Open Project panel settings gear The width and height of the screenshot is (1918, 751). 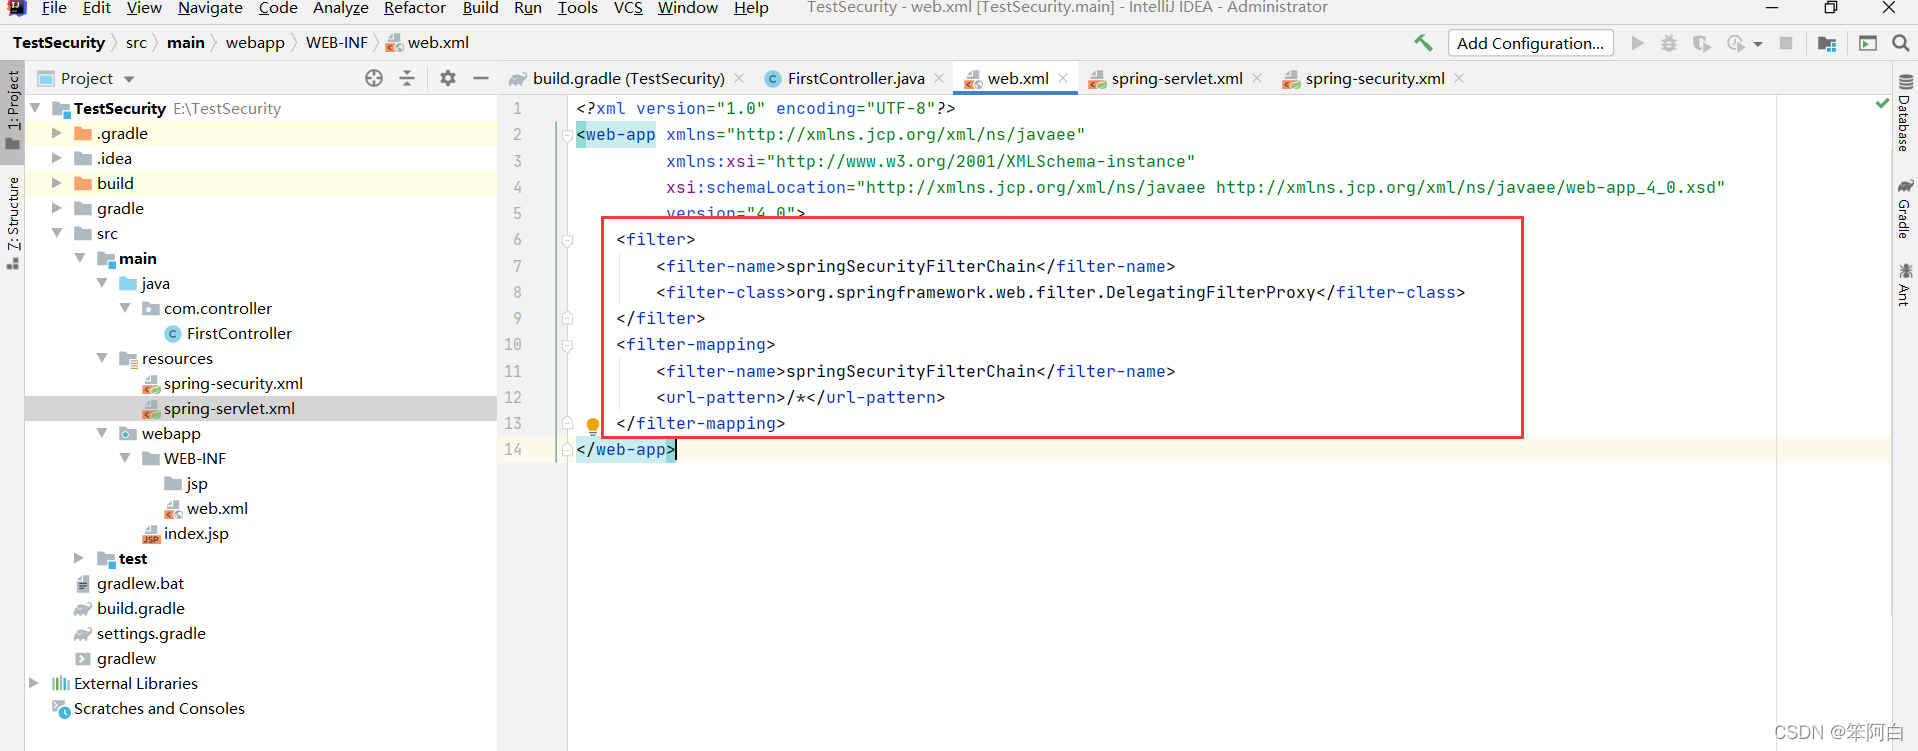448,78
